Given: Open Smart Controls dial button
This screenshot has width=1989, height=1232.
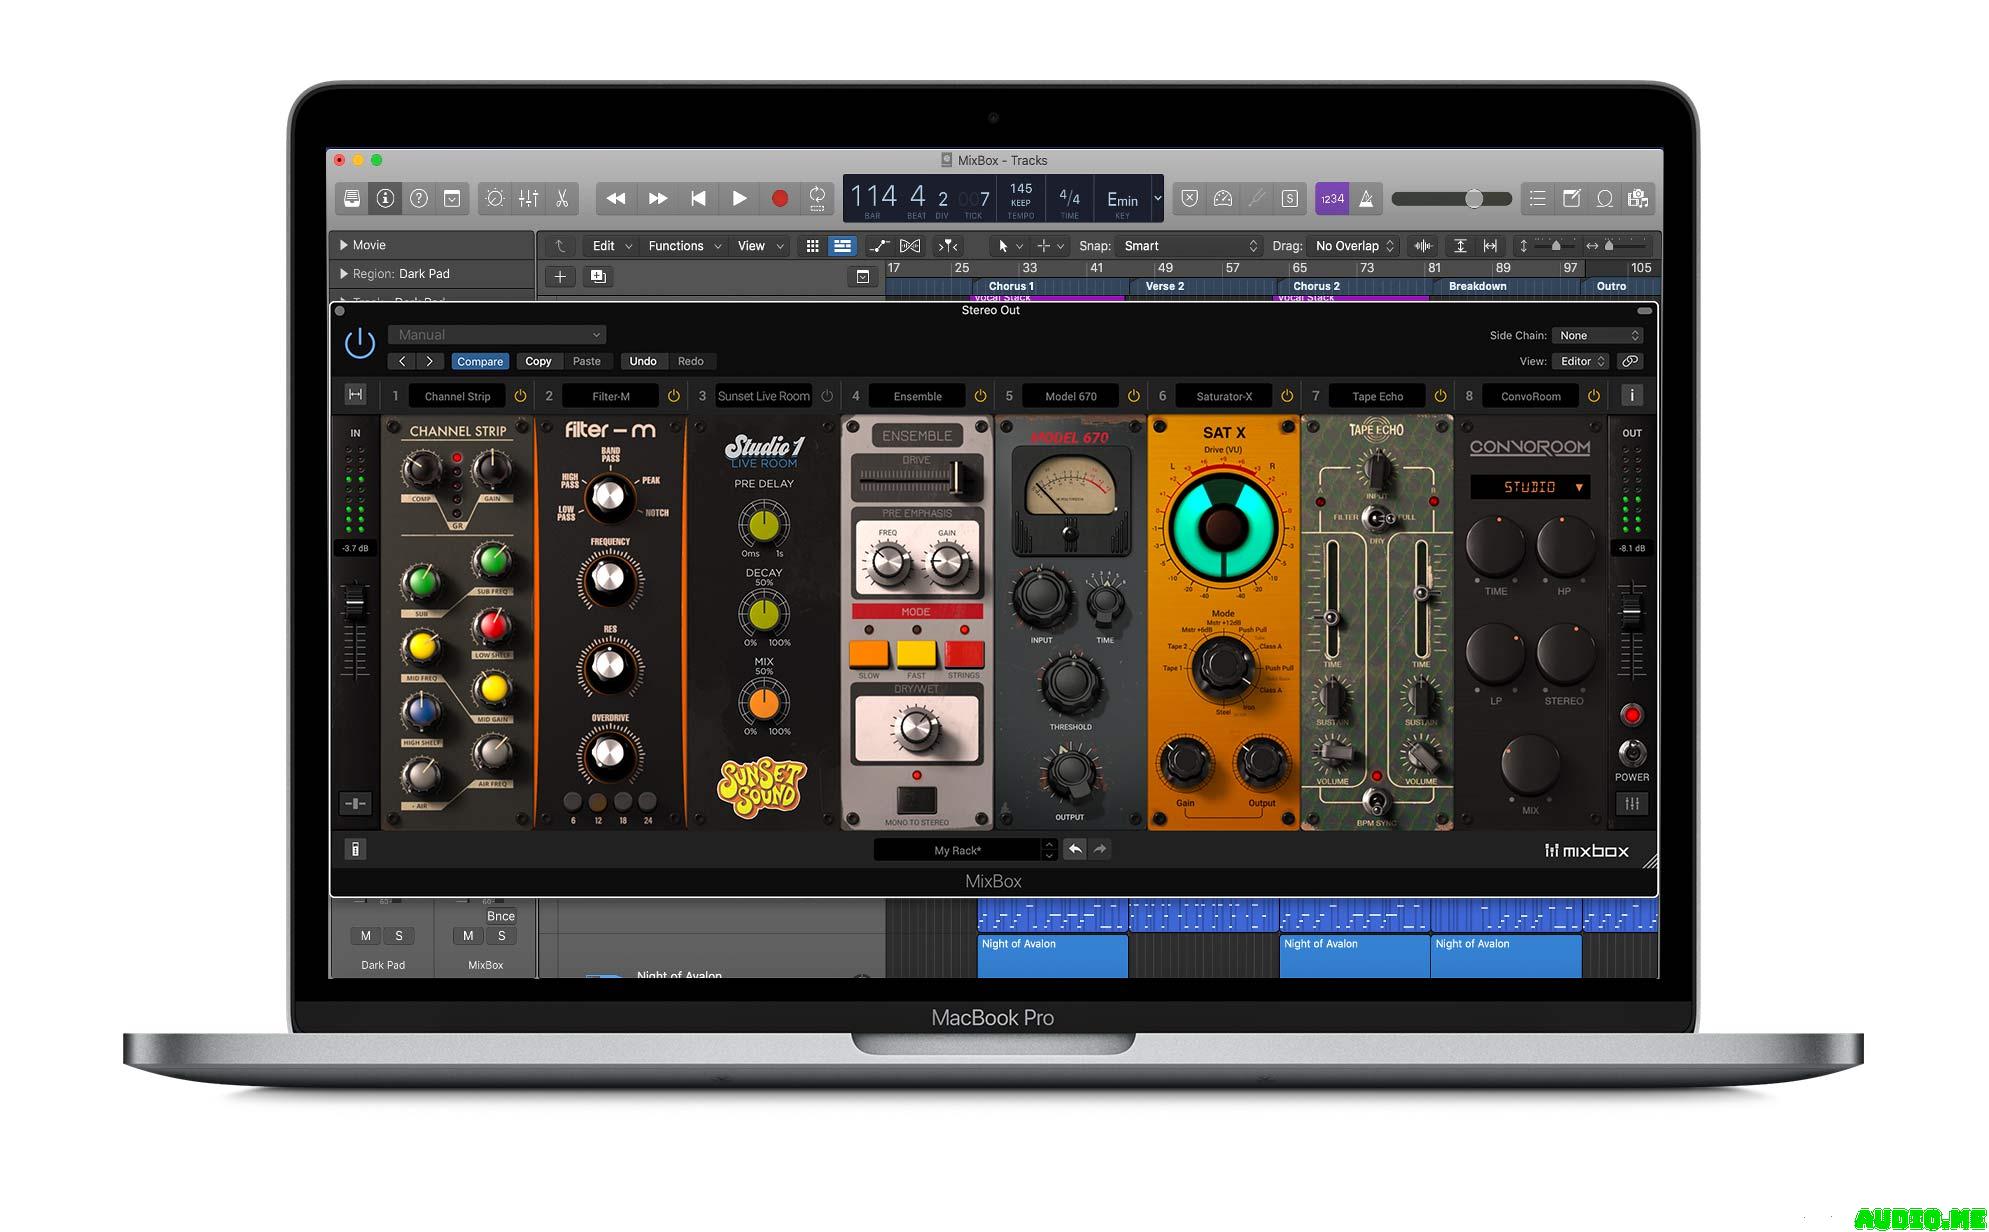Looking at the screenshot, I should coord(495,198).
